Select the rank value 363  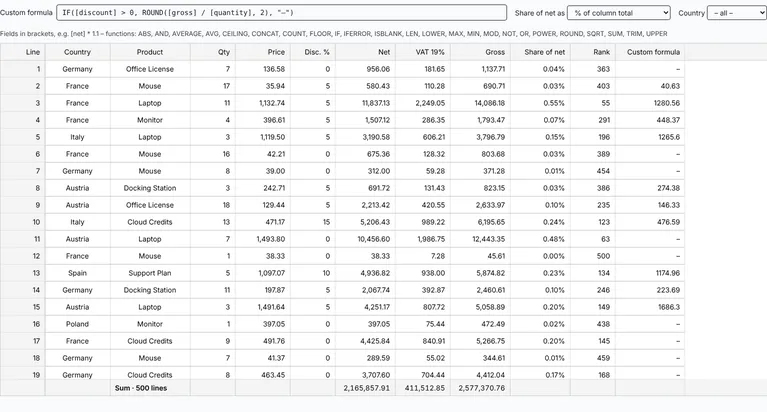click(x=593, y=69)
